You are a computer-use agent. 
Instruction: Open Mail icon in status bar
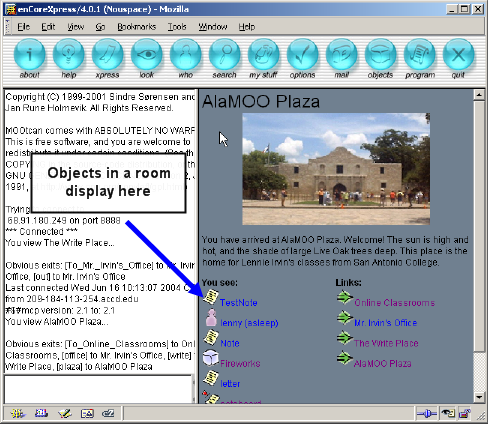(x=41, y=414)
